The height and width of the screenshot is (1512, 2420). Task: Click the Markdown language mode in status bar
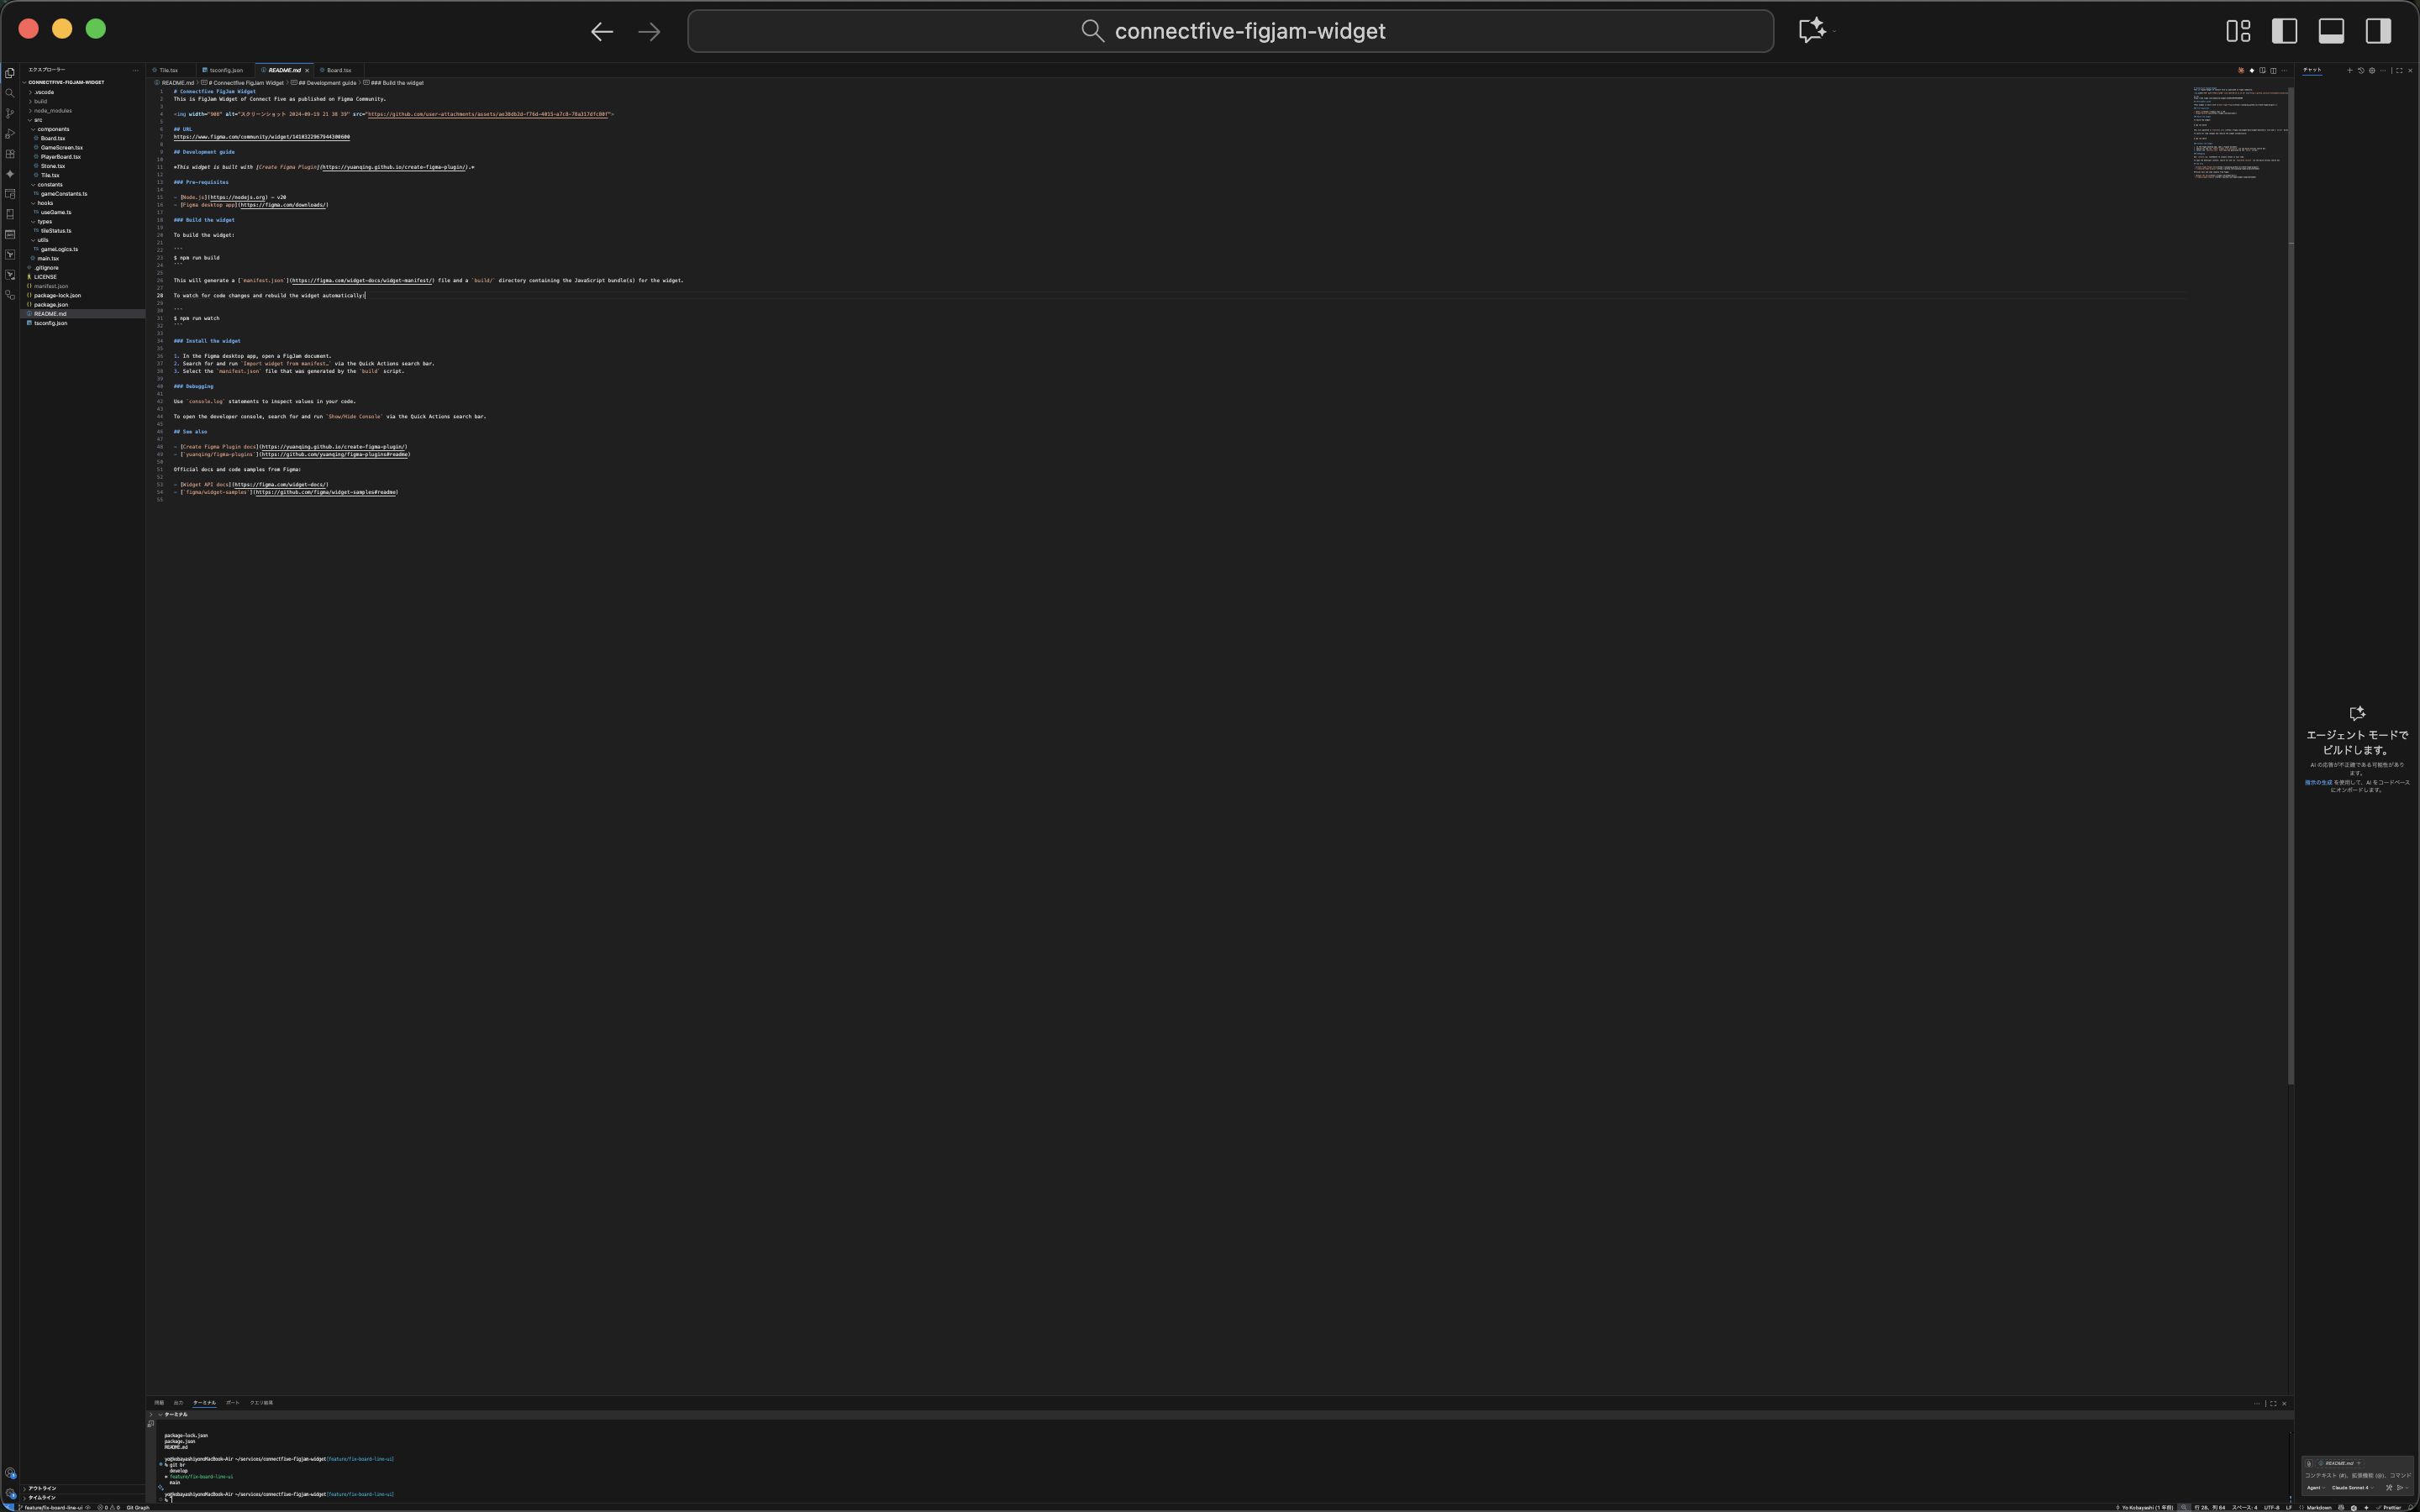(x=2318, y=1507)
